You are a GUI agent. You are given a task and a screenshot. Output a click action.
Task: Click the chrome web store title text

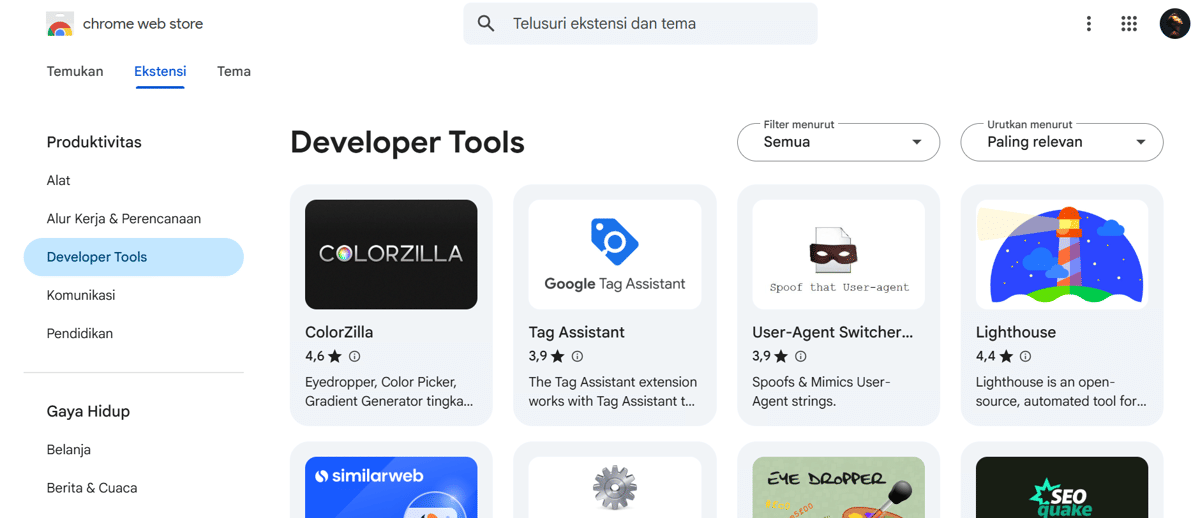(143, 24)
